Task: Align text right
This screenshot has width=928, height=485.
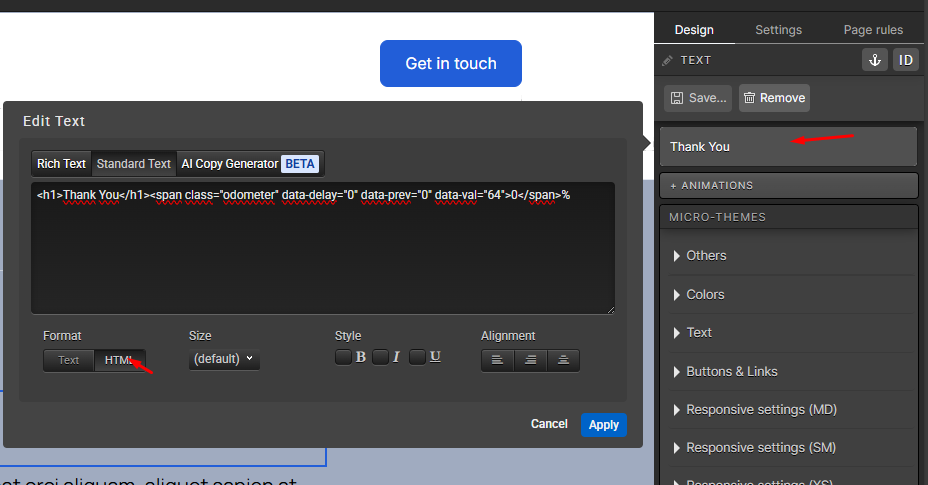Action: [563, 360]
